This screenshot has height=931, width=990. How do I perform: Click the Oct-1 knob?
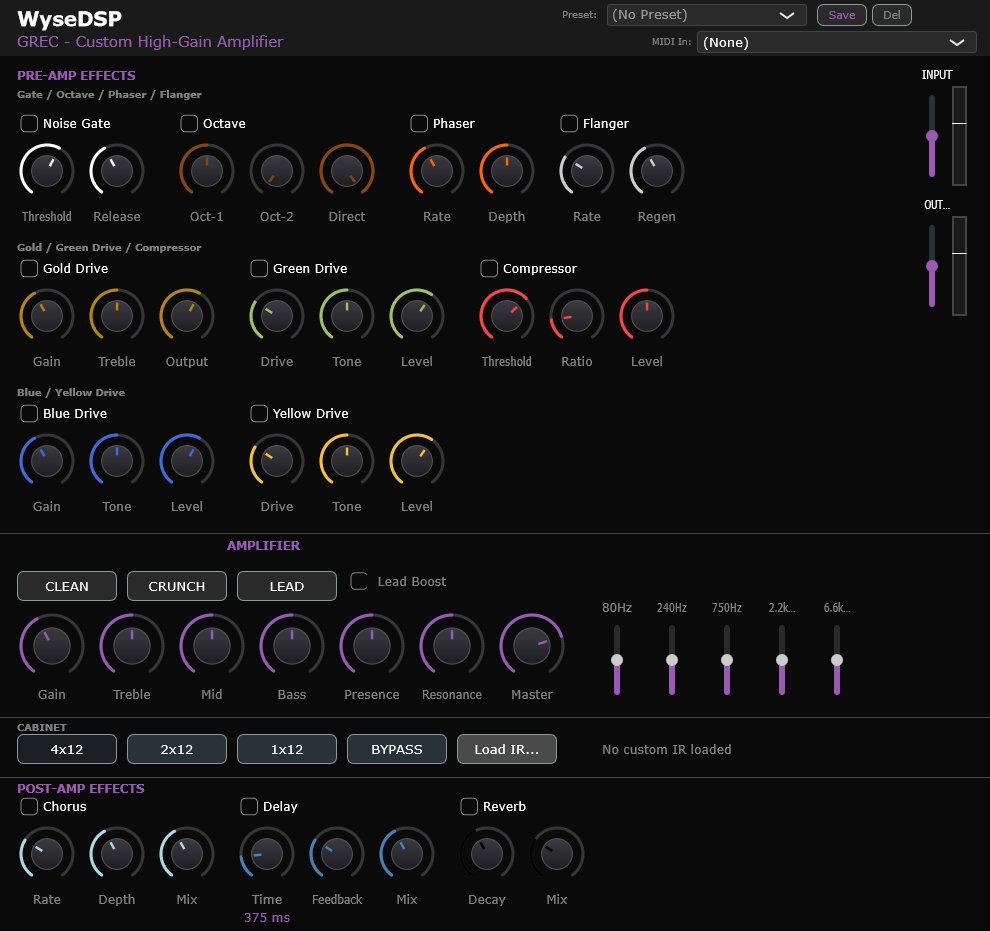[x=206, y=170]
